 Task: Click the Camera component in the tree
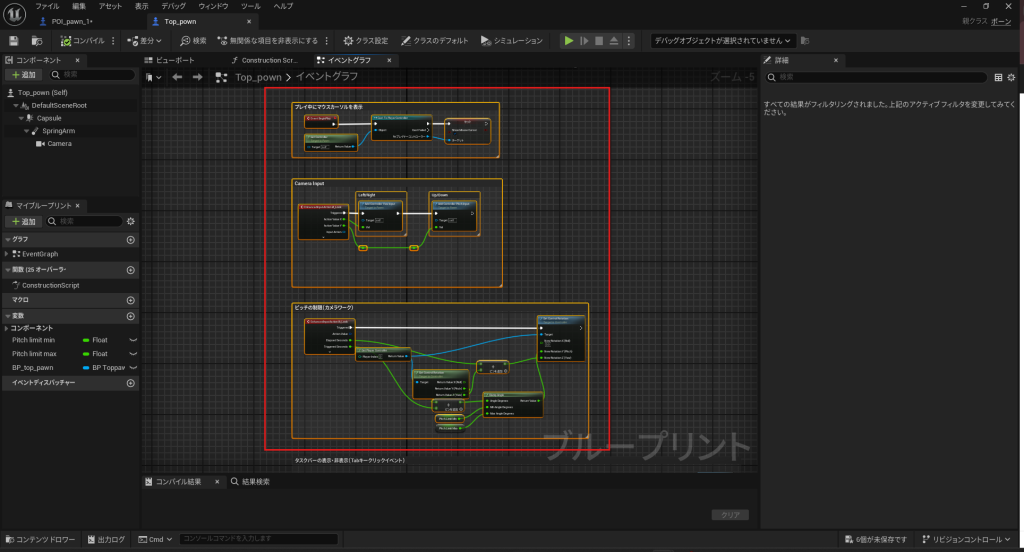click(x=59, y=143)
